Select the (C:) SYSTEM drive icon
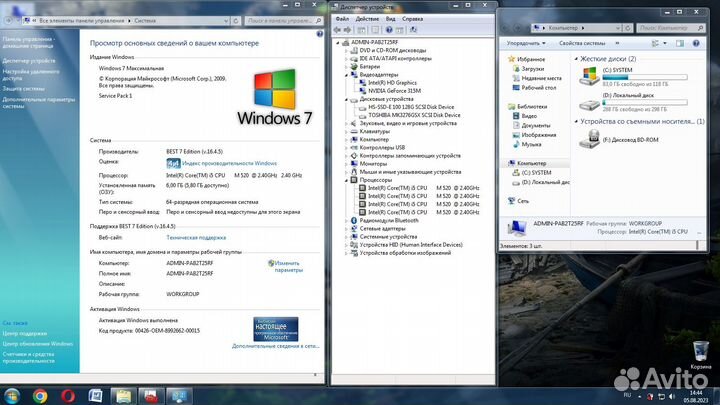The height and width of the screenshot is (405, 720). (x=590, y=76)
